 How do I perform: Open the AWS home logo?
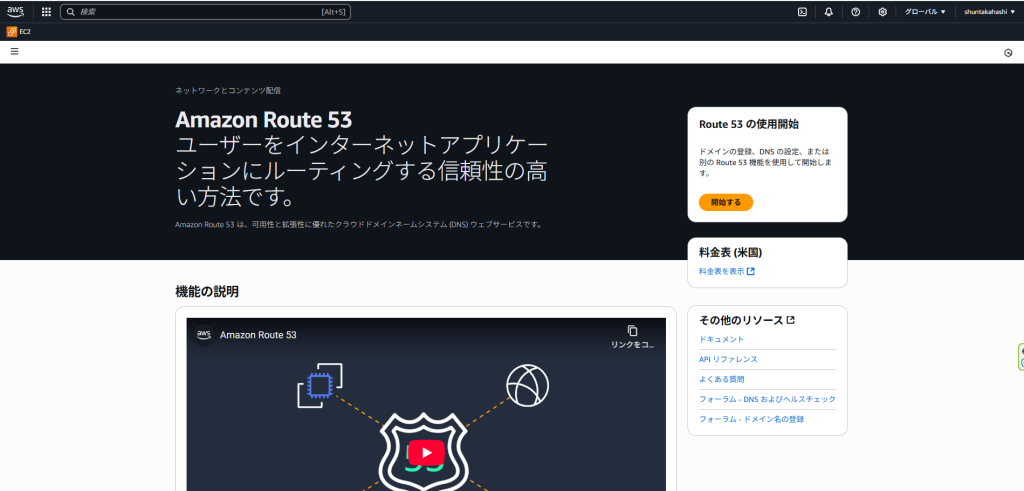[15, 11]
